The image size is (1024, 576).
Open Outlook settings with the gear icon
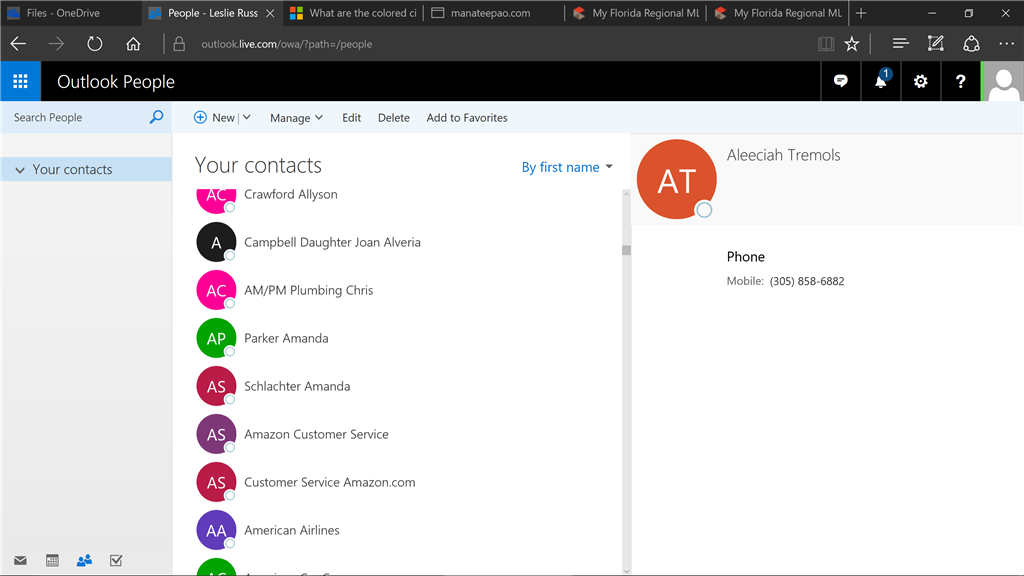tap(920, 81)
